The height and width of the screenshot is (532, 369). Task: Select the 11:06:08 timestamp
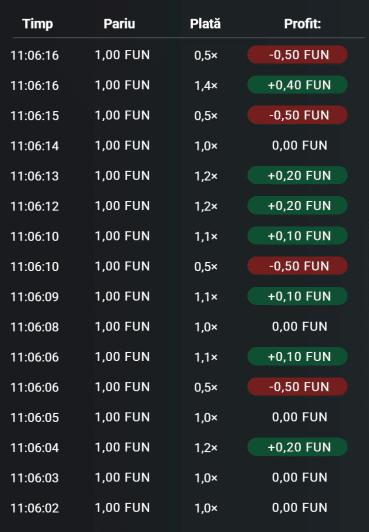point(35,327)
